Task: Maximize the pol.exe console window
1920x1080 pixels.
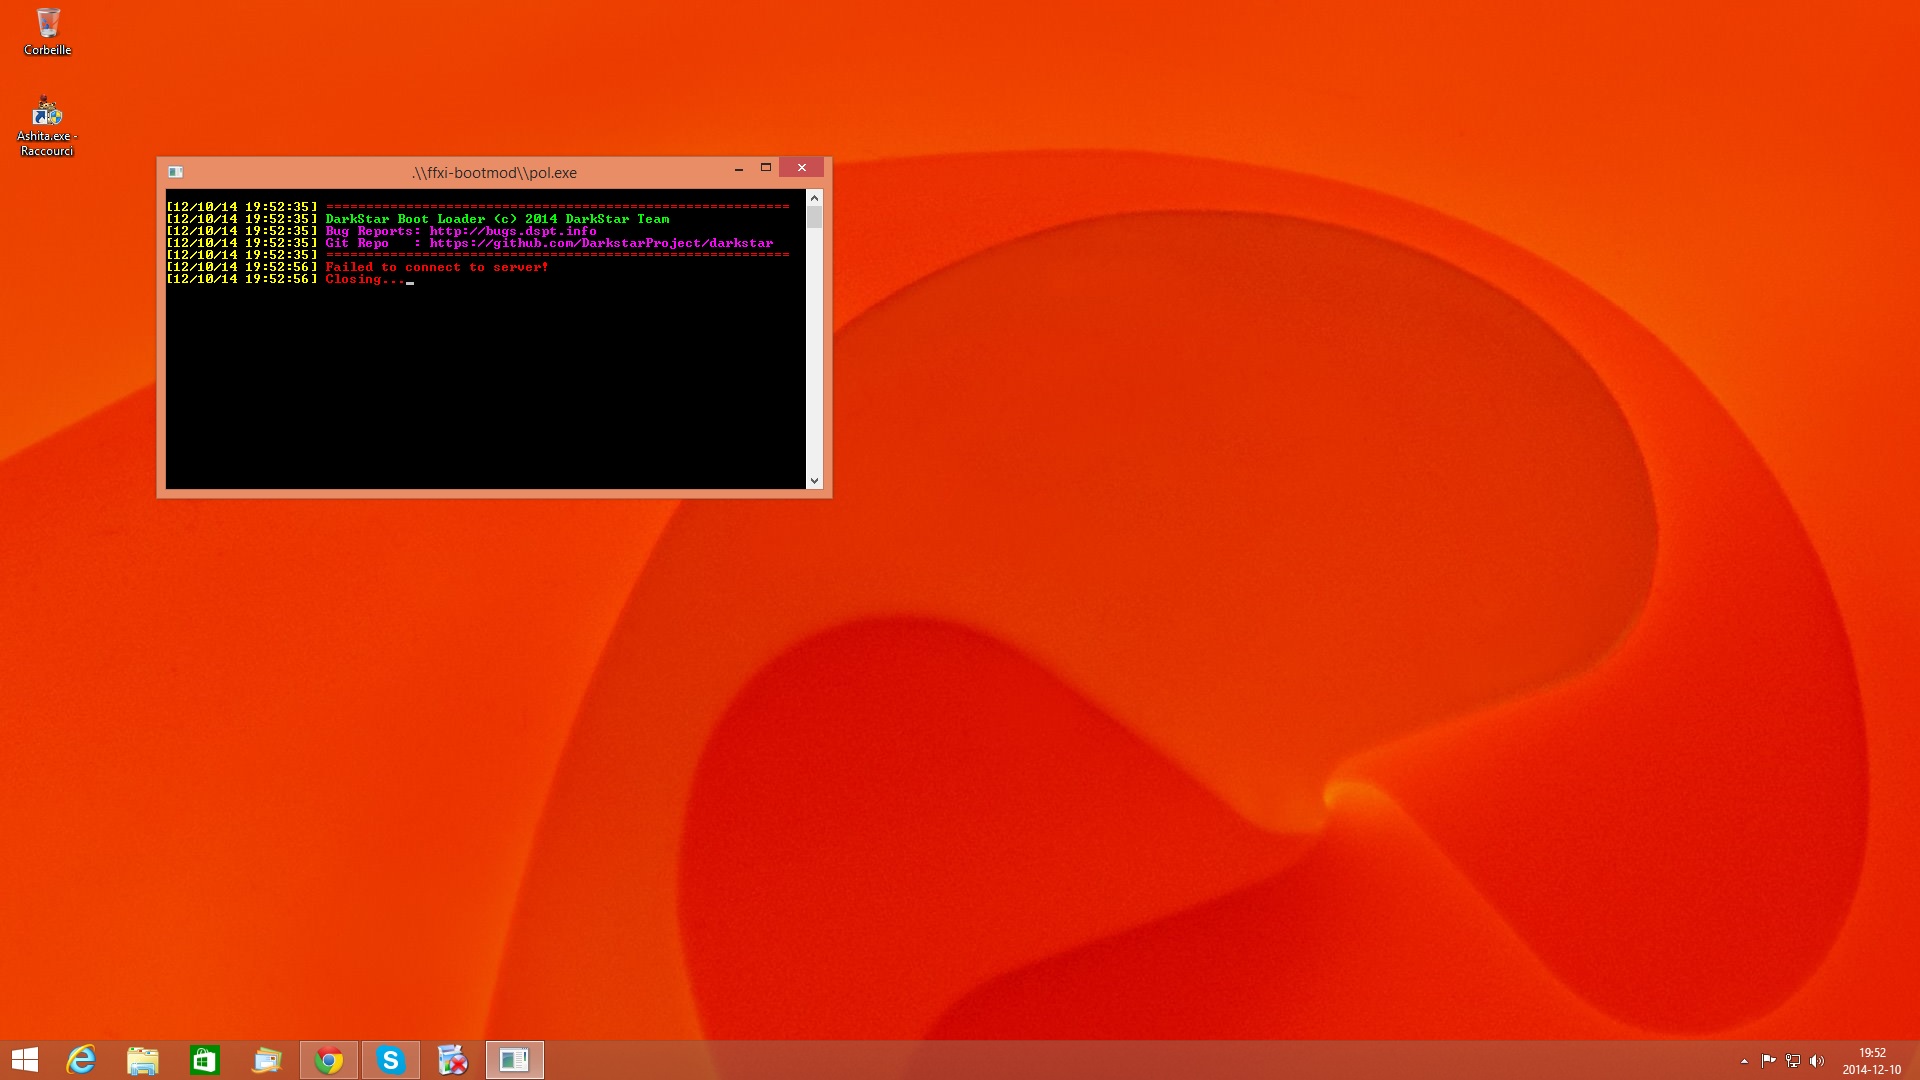Action: click(766, 168)
